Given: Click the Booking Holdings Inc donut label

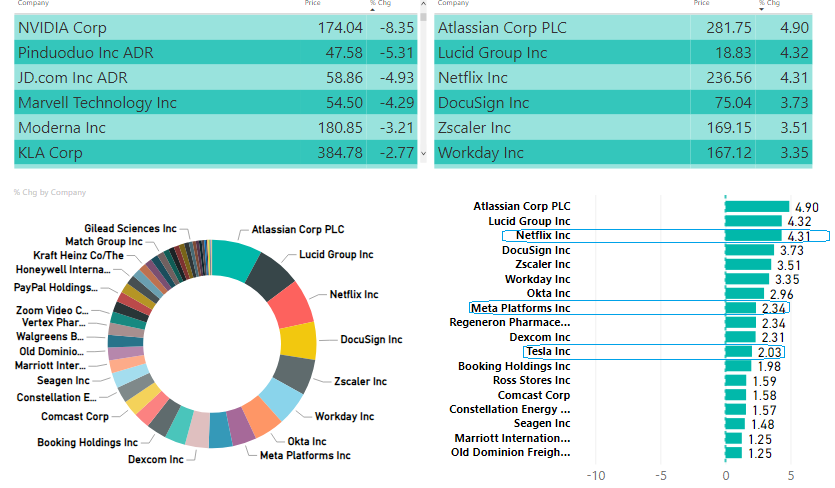Looking at the screenshot, I should (87, 443).
